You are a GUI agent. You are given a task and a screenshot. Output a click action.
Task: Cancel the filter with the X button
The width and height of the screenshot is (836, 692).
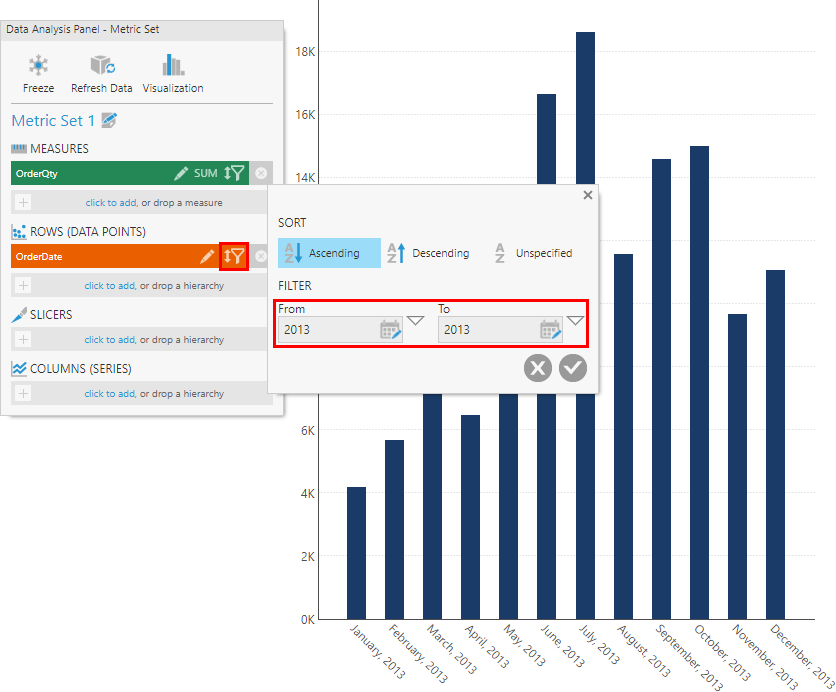(x=537, y=368)
